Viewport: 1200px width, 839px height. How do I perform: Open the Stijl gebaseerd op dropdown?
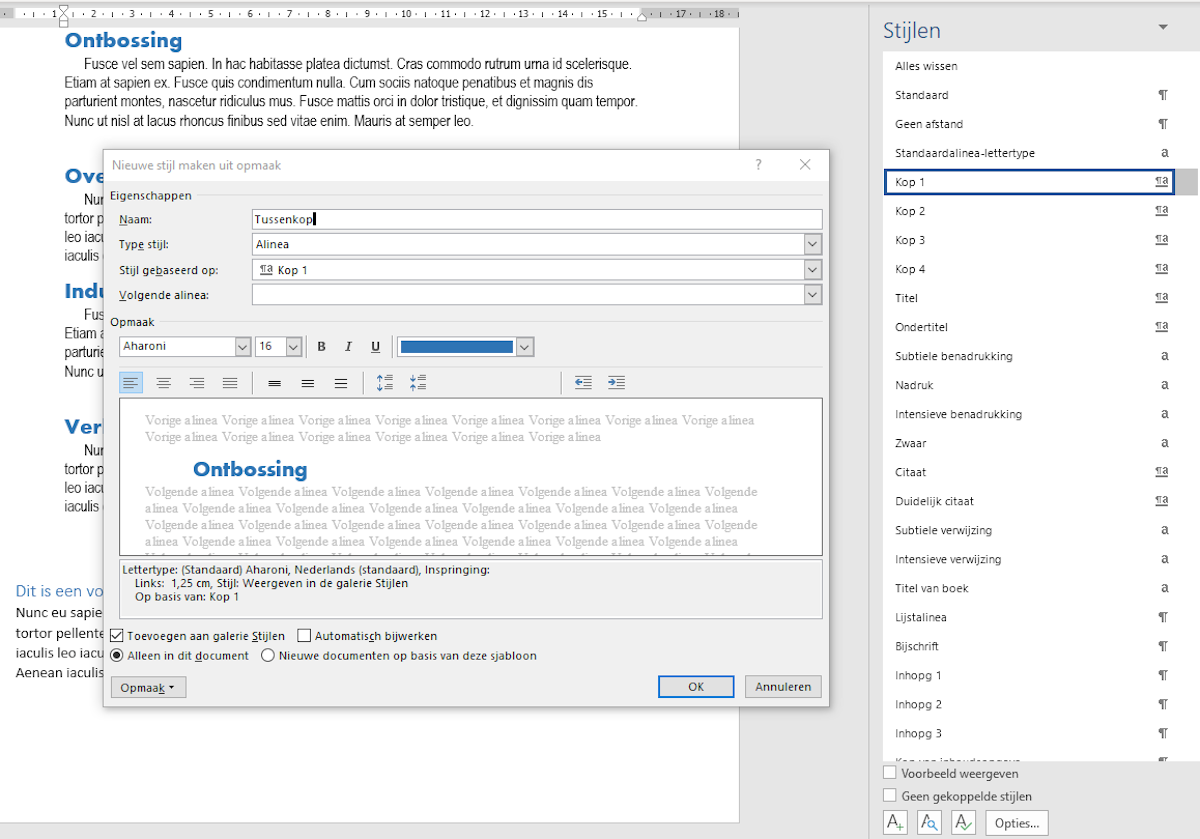(x=812, y=269)
